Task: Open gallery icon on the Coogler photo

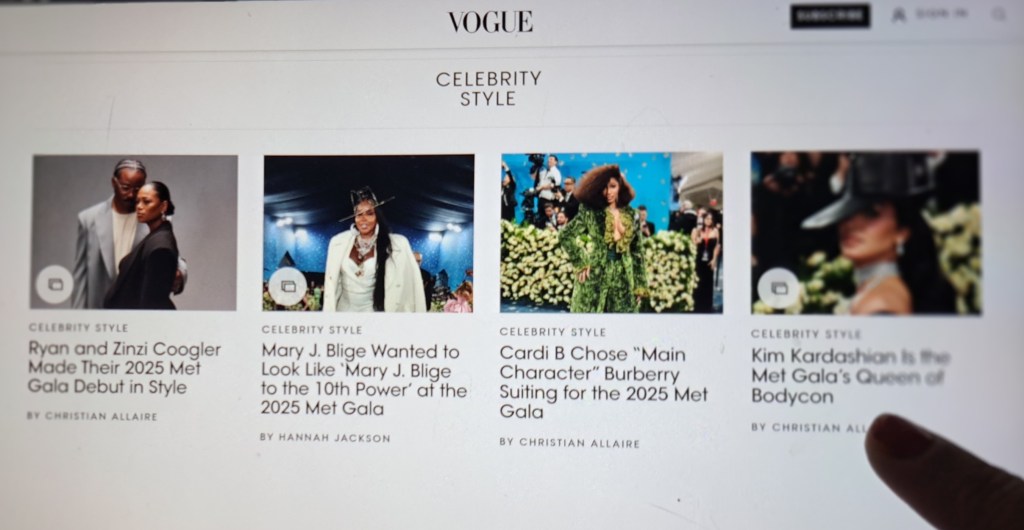Action: [x=55, y=284]
